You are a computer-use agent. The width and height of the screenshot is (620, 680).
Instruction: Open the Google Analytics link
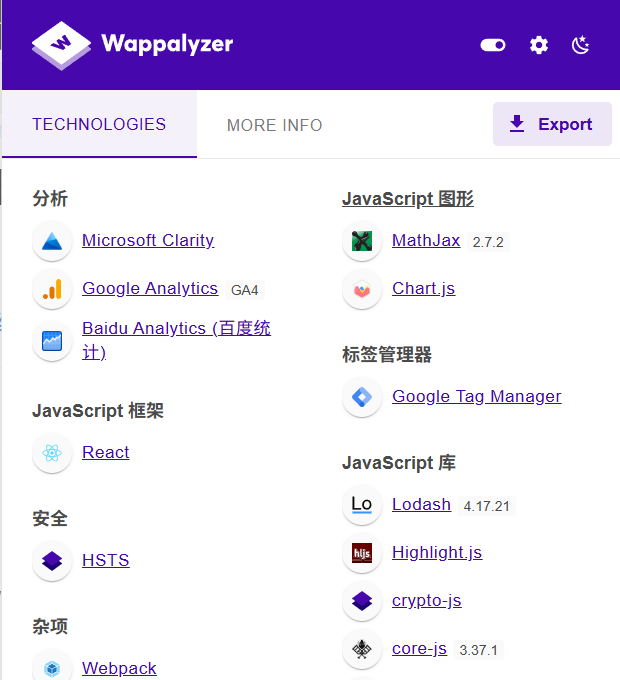(150, 288)
